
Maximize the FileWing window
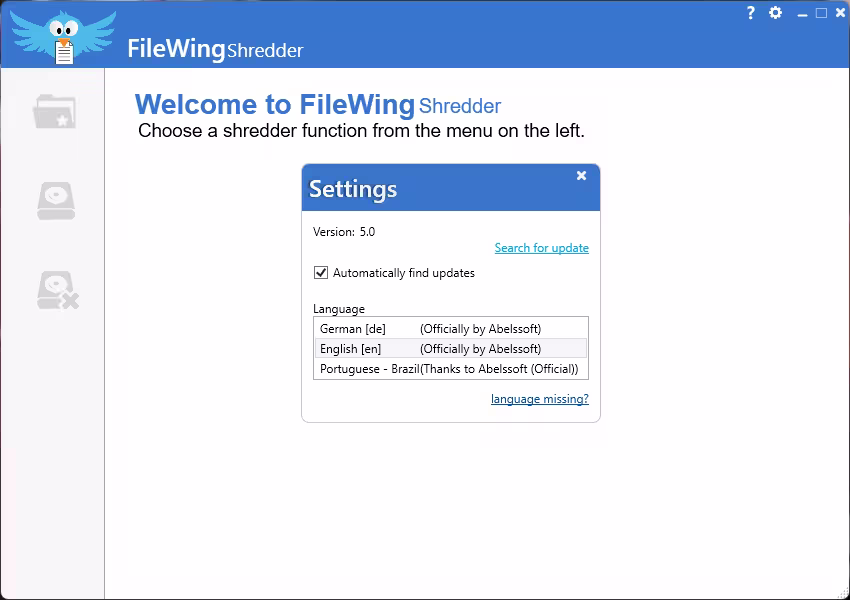pyautogui.click(x=821, y=13)
